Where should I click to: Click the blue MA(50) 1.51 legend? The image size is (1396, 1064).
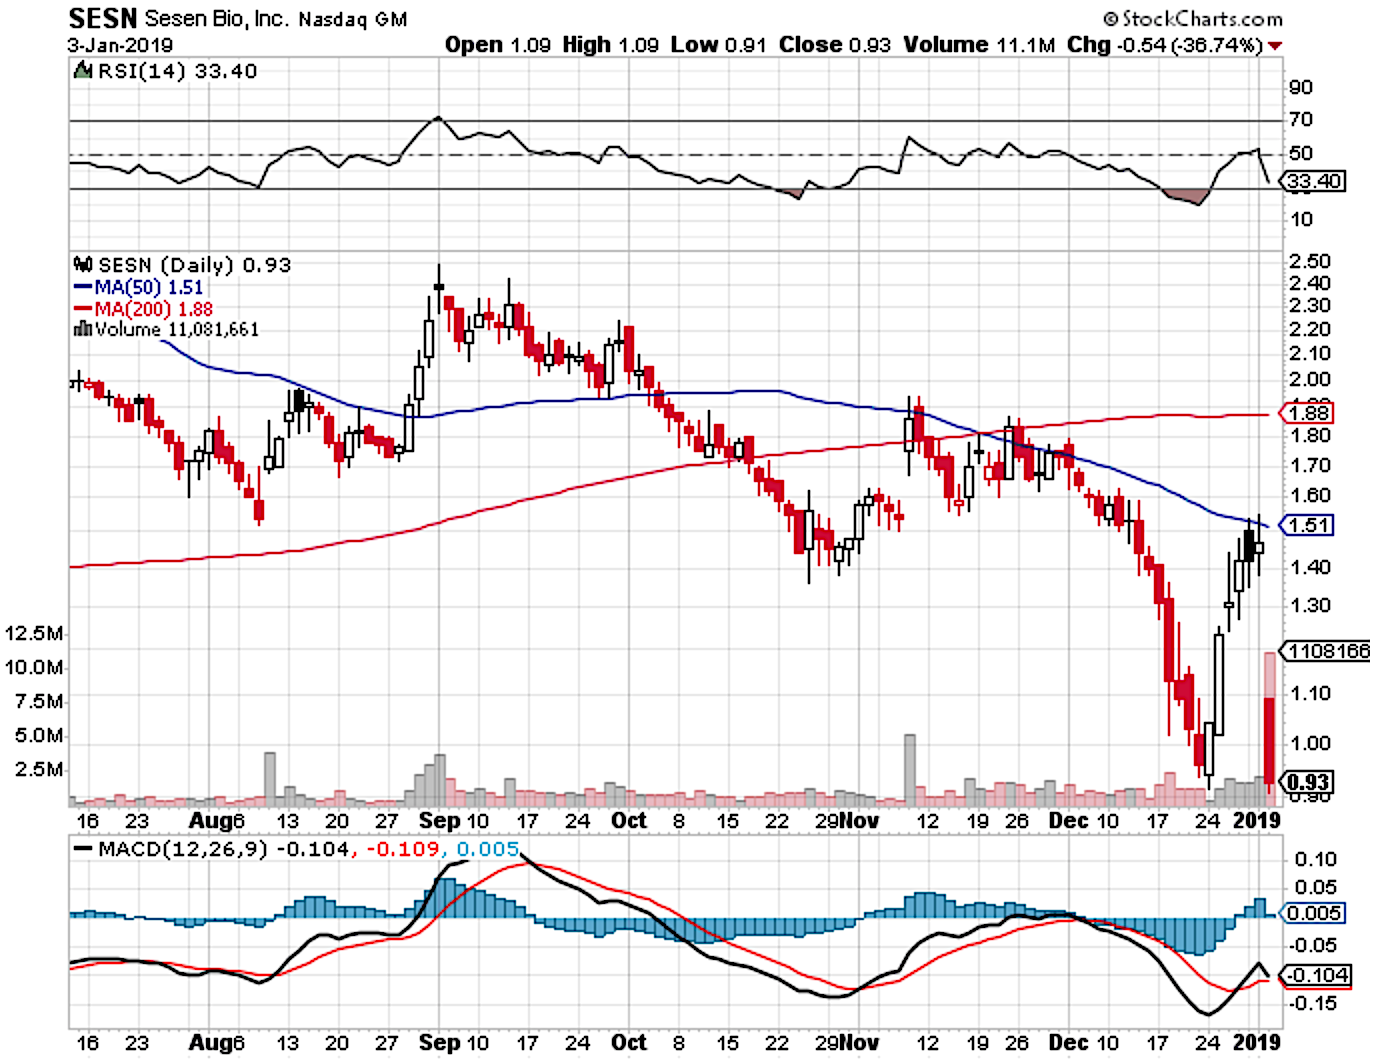[x=139, y=288]
